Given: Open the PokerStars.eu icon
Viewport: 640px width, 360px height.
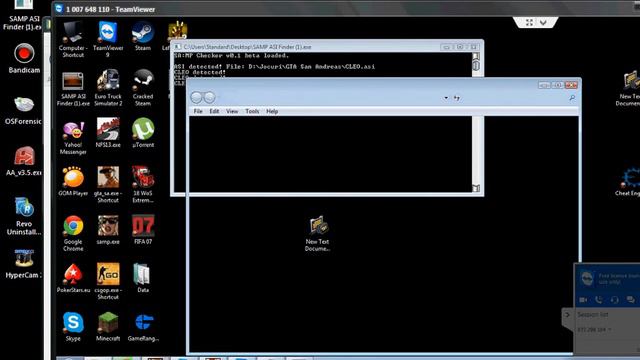Looking at the screenshot, I should 73,278.
